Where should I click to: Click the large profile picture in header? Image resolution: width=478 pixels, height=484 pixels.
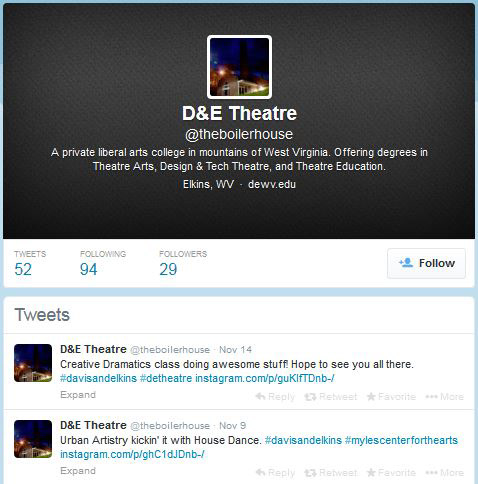[239, 67]
